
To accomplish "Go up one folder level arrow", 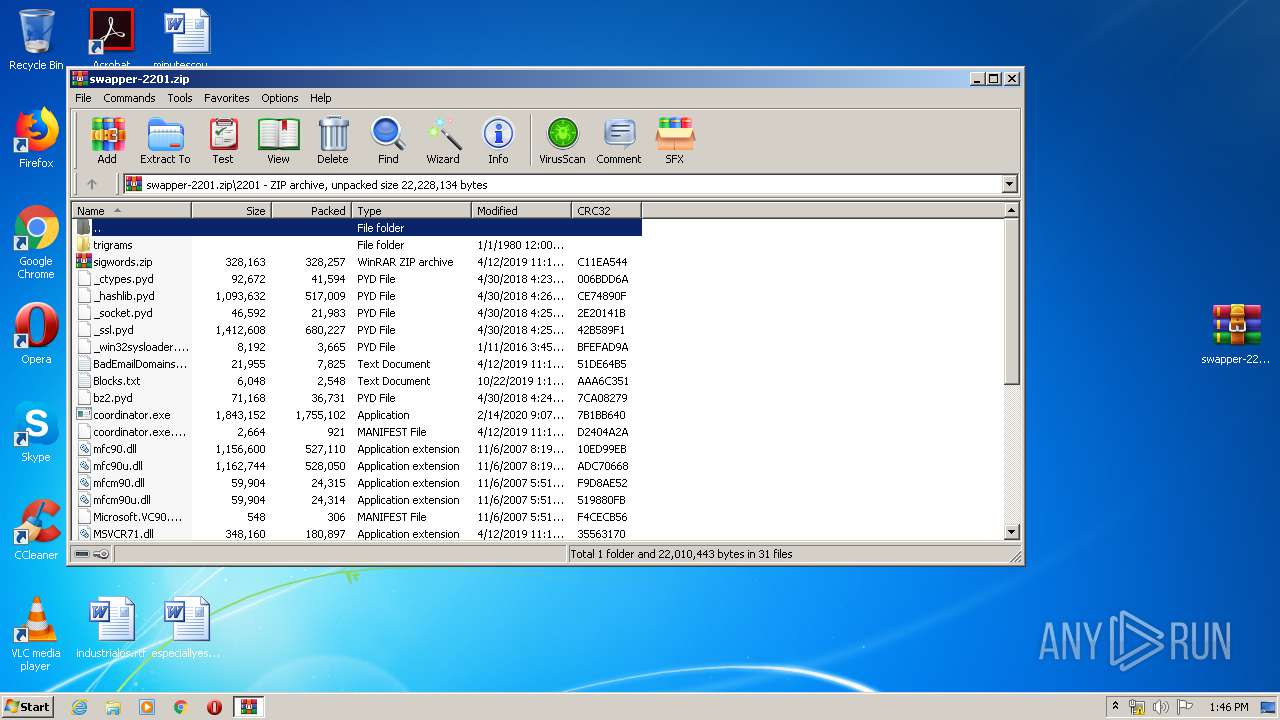I will (92, 184).
